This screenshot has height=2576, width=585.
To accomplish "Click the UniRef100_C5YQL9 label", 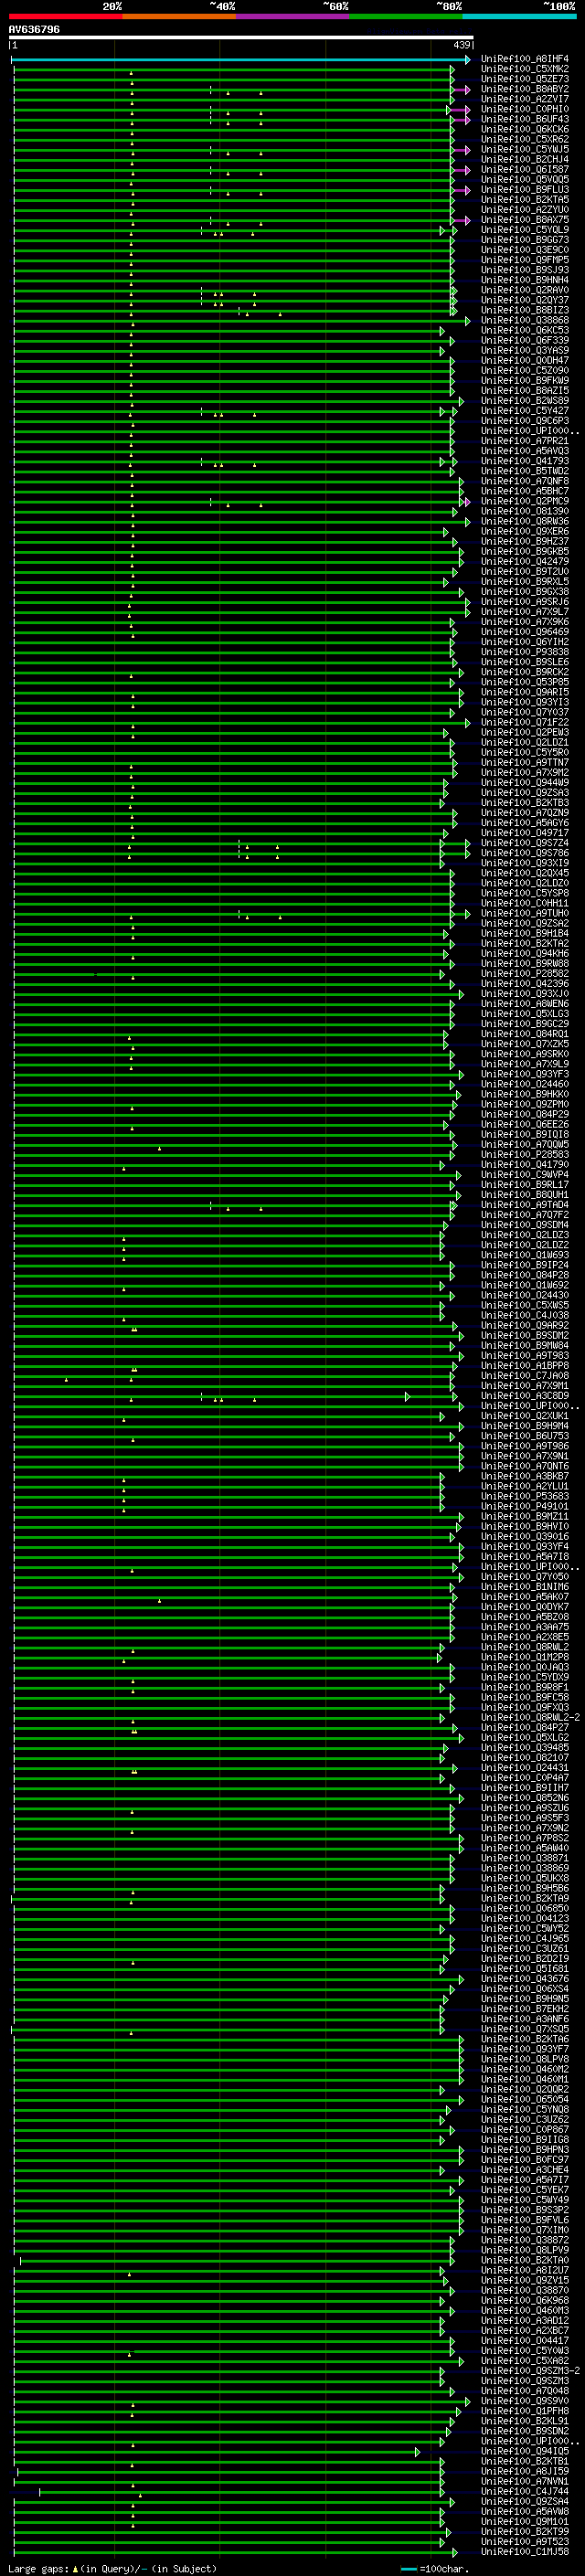I will [525, 230].
